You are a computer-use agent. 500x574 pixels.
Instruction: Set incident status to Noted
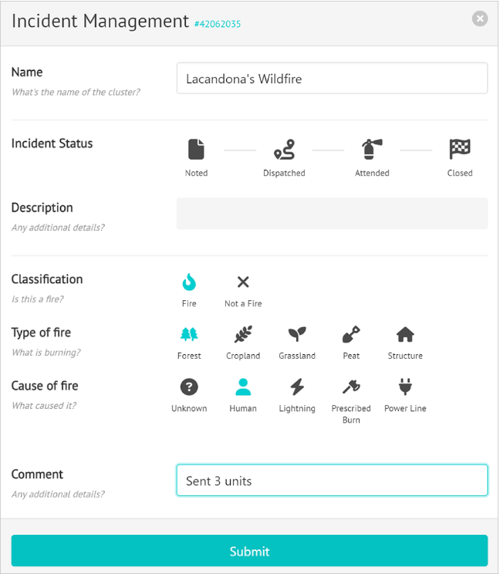click(196, 149)
